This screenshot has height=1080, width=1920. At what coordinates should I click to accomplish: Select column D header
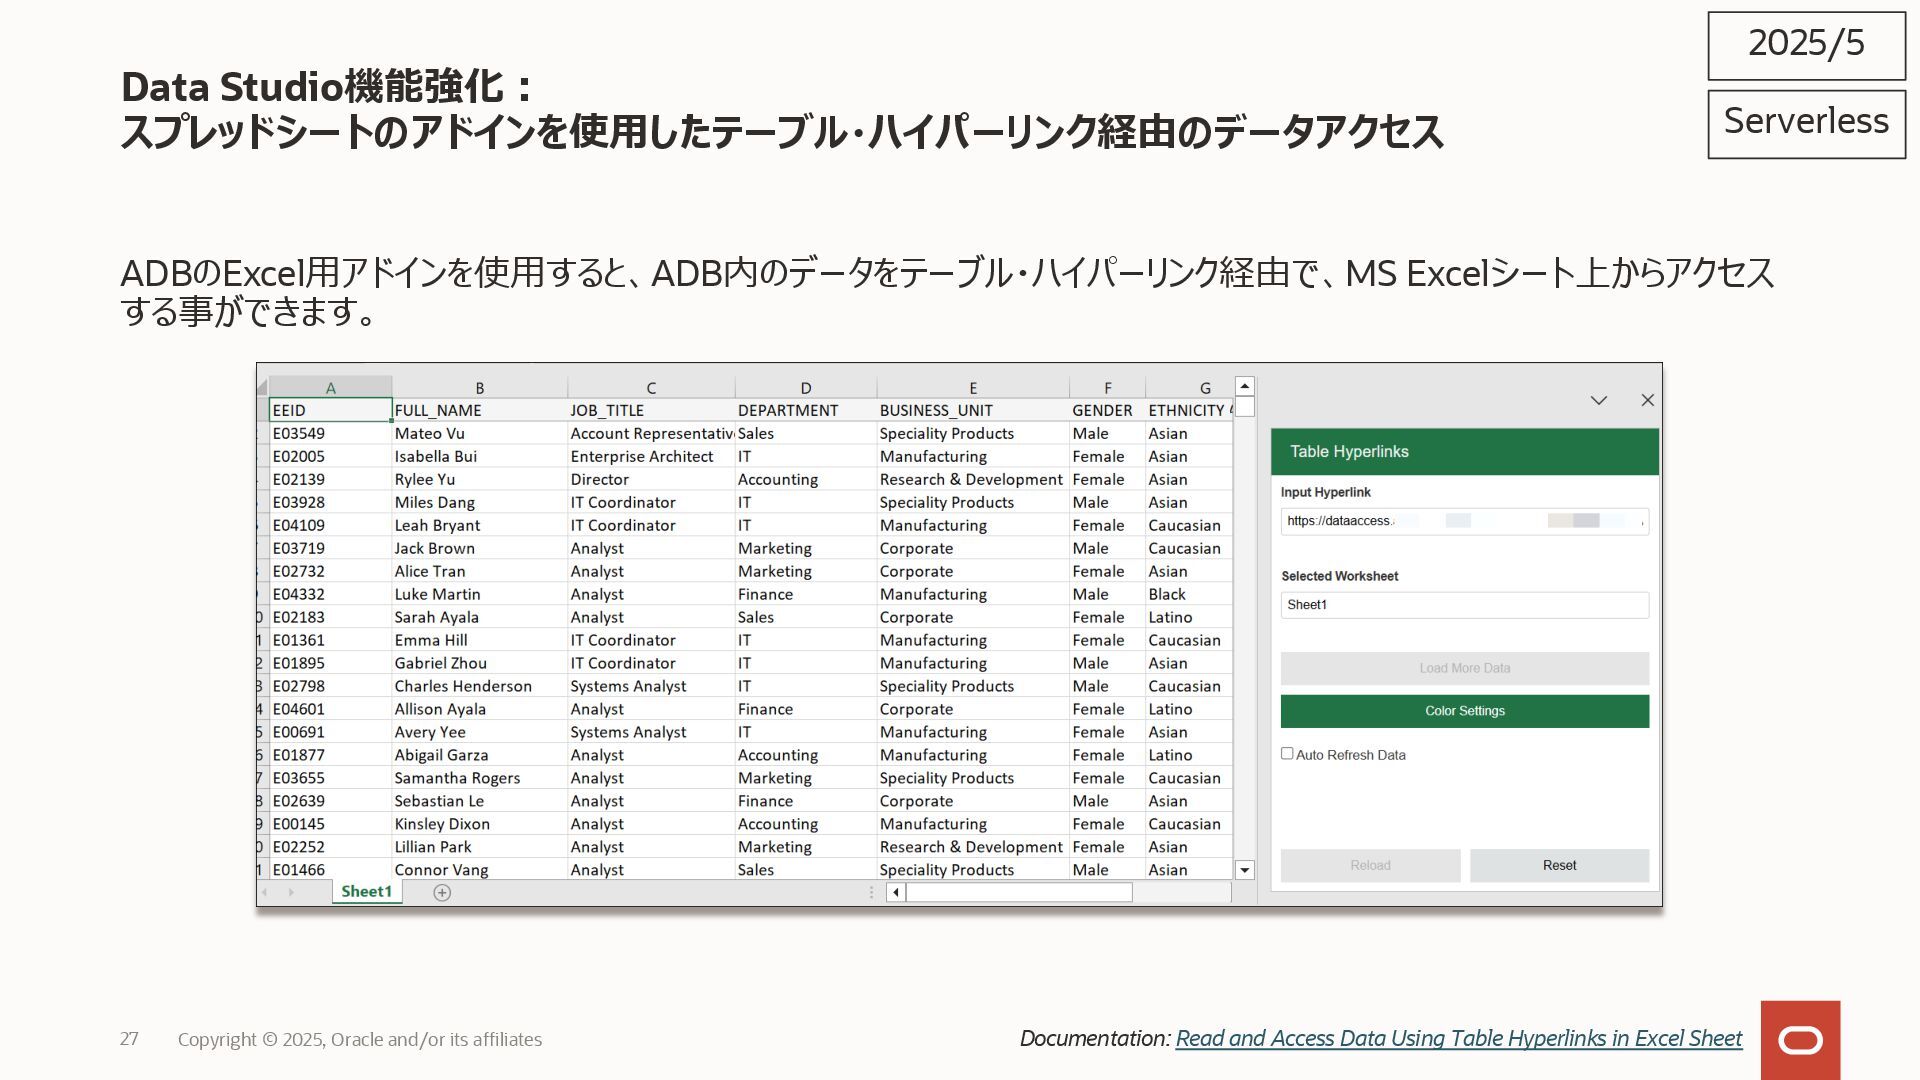click(806, 387)
